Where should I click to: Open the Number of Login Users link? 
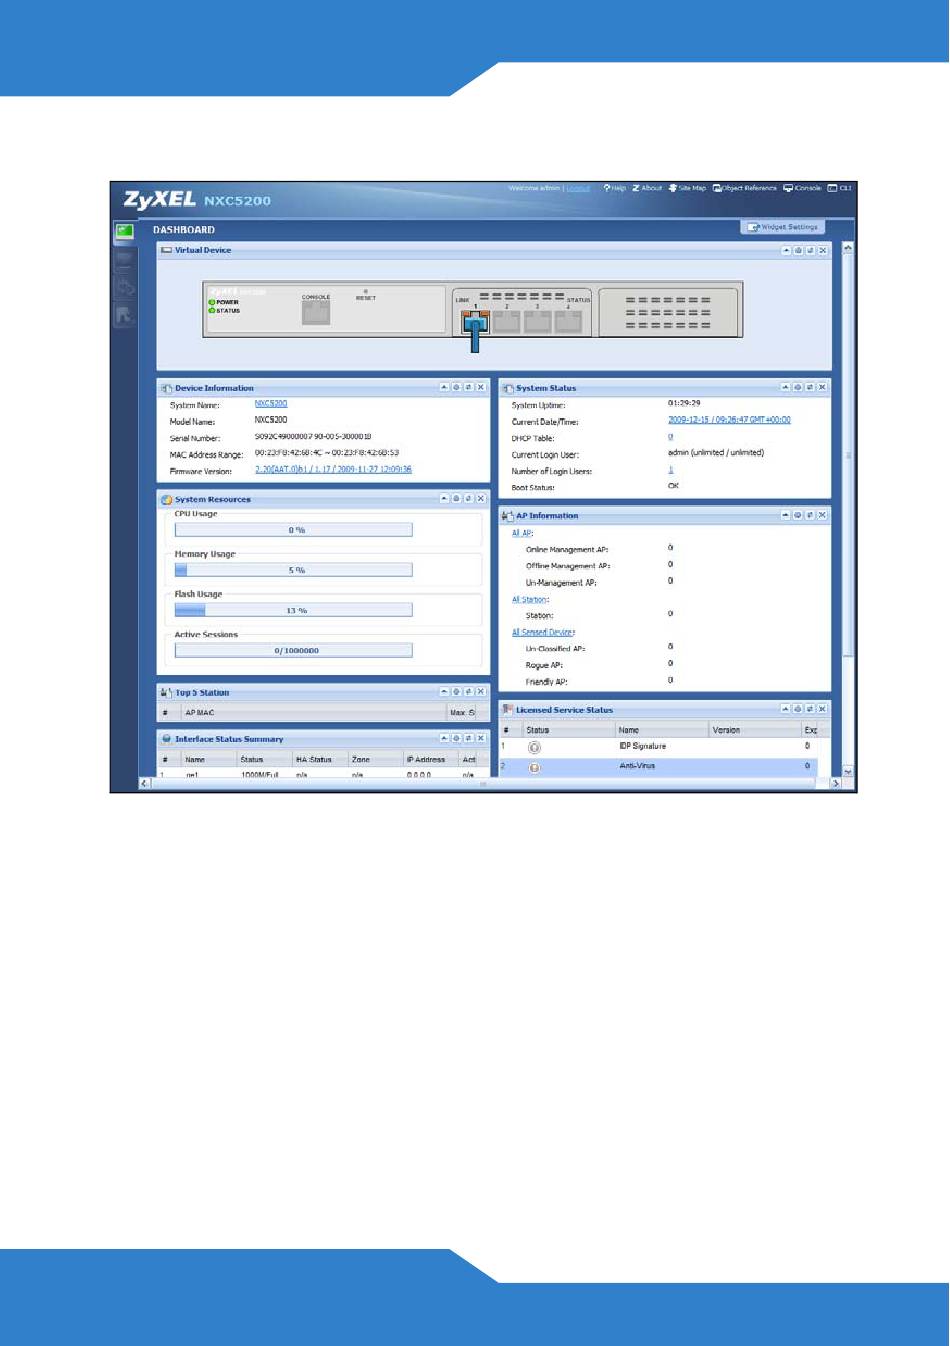(x=670, y=470)
